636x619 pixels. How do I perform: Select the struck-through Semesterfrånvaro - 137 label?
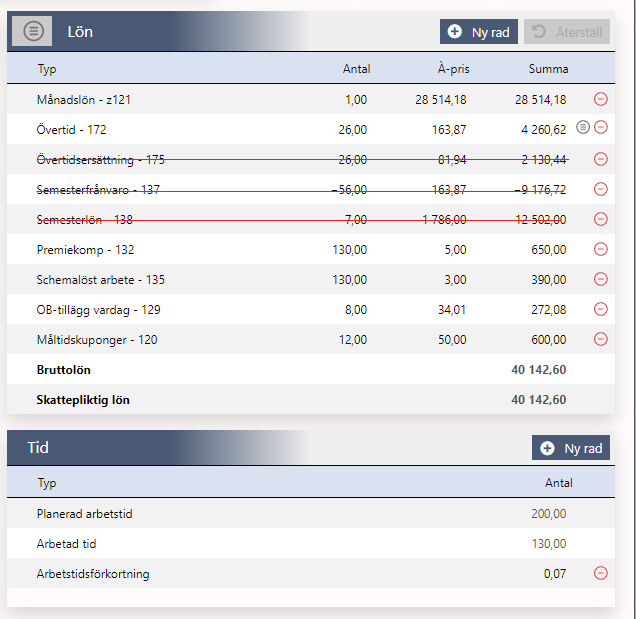98,190
